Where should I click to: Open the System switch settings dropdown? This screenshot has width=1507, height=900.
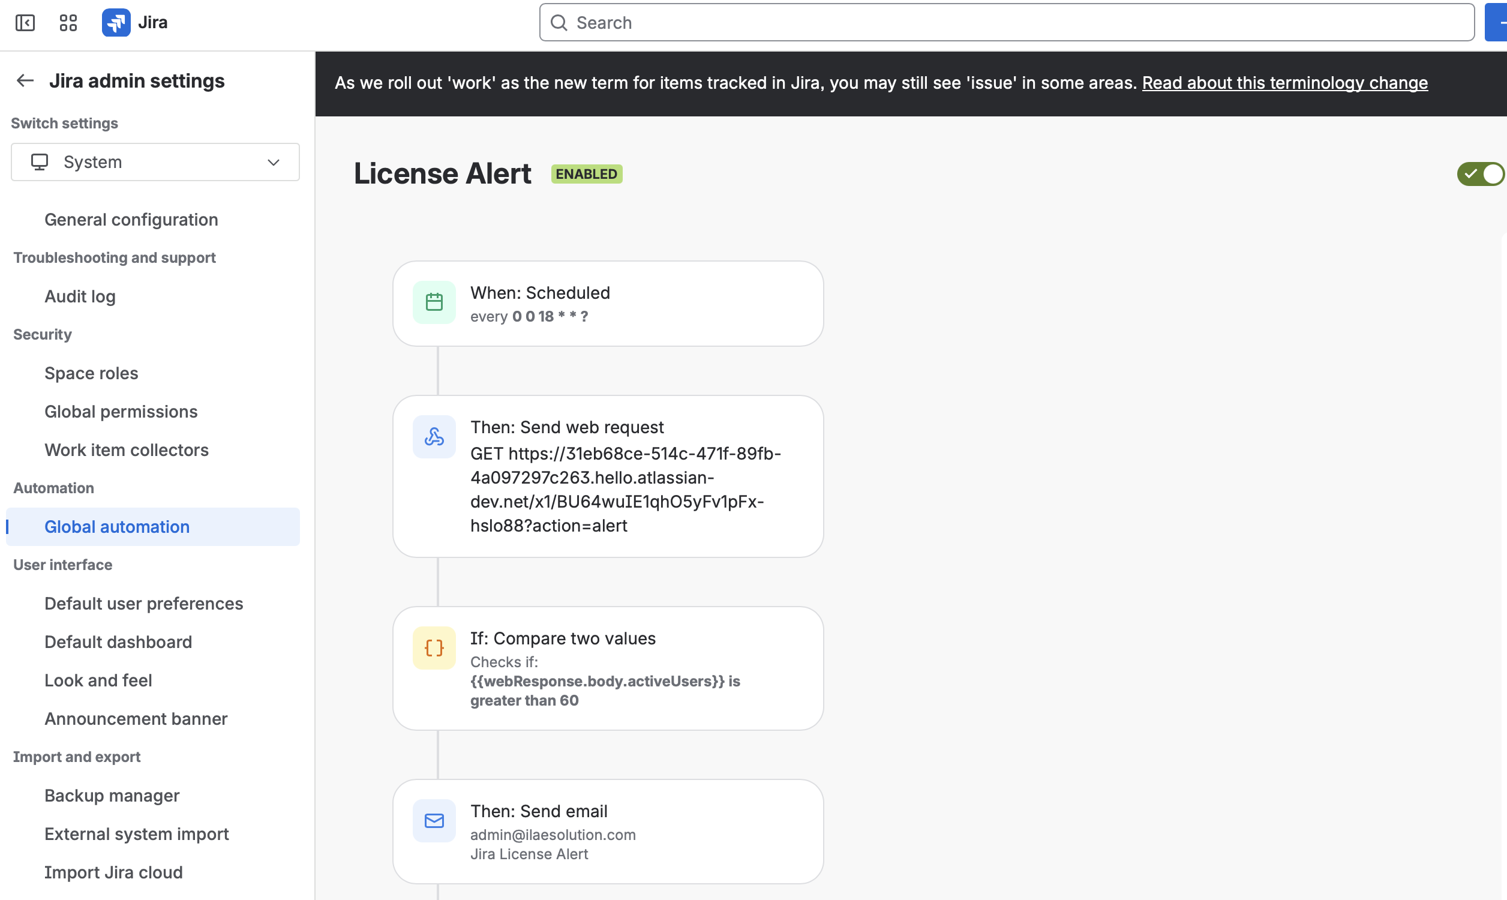coord(155,162)
